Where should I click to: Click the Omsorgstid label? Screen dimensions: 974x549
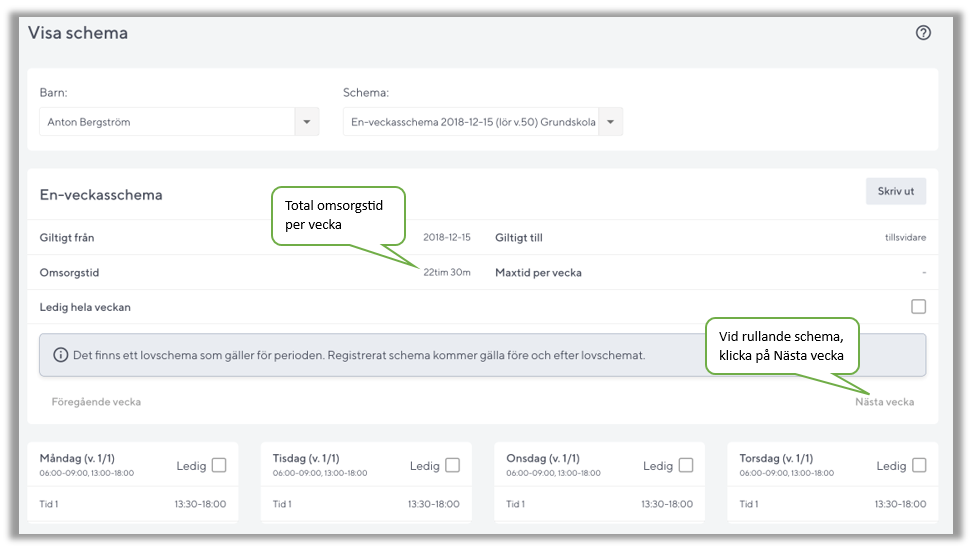pyautogui.click(x=69, y=273)
